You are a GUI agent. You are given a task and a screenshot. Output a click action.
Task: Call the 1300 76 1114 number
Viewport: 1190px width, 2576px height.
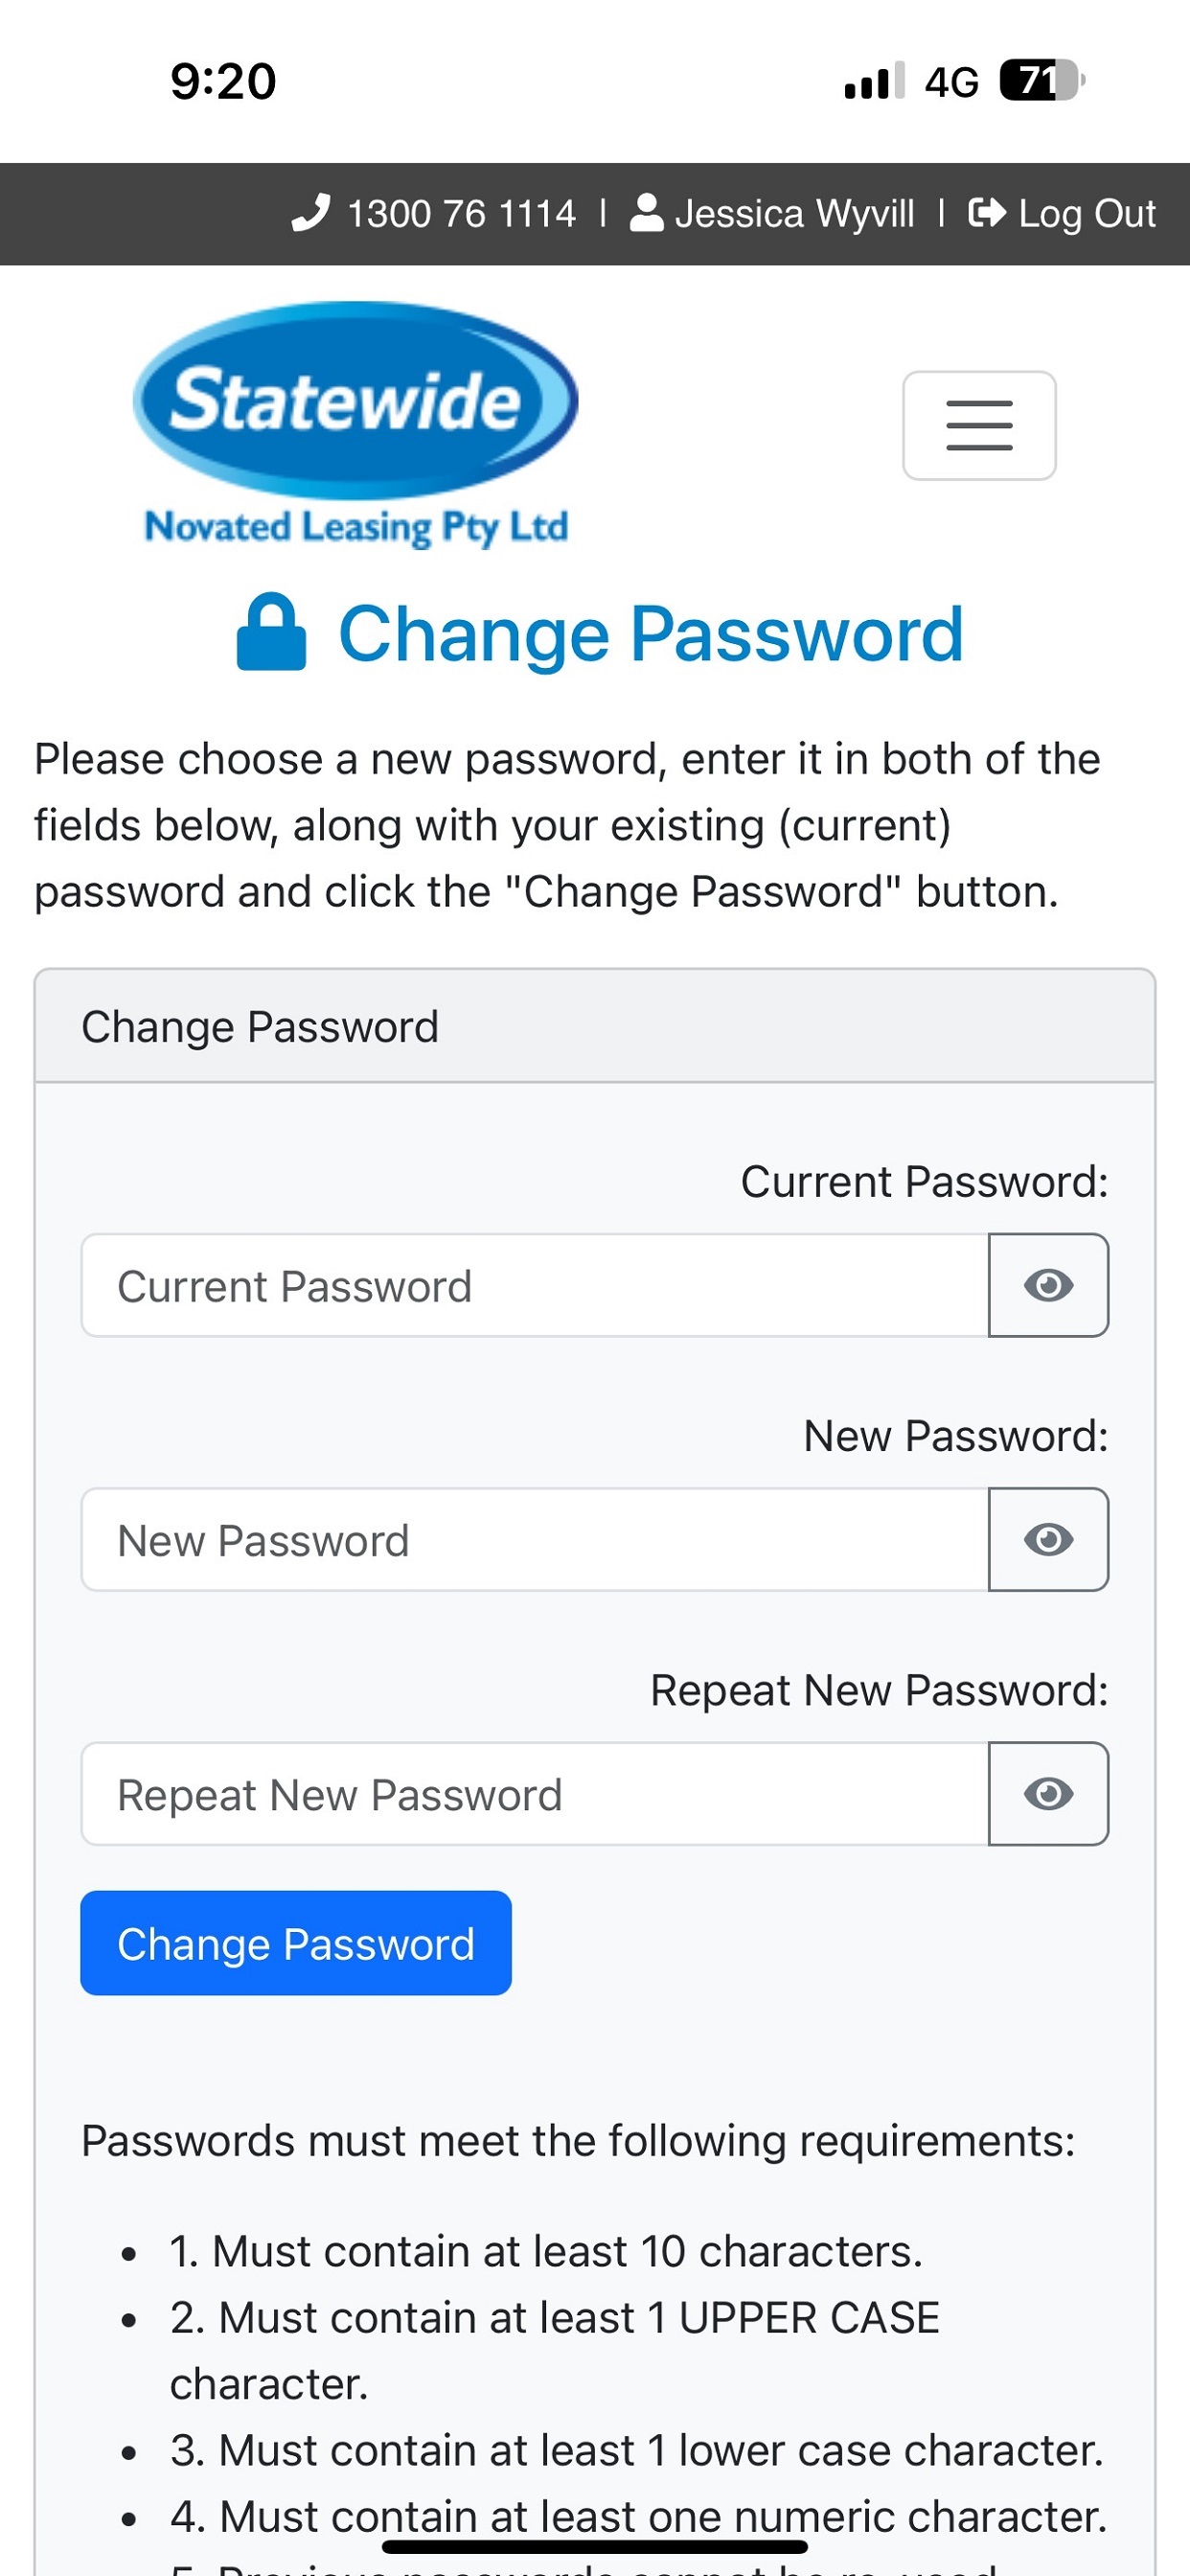(461, 214)
